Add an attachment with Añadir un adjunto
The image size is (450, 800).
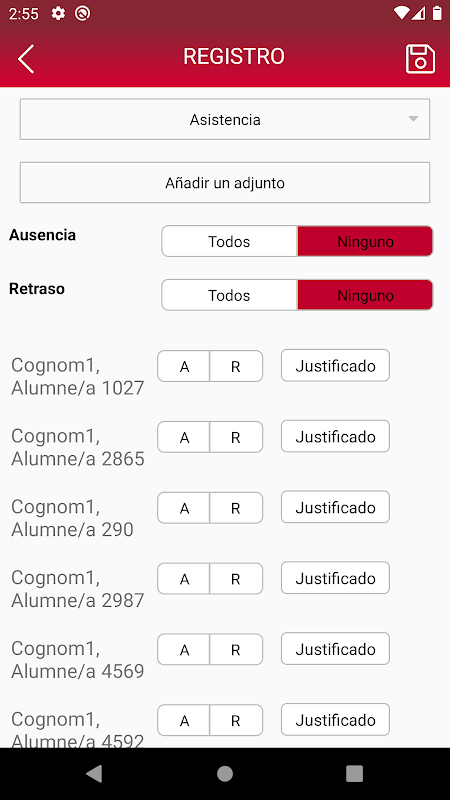pos(225,183)
